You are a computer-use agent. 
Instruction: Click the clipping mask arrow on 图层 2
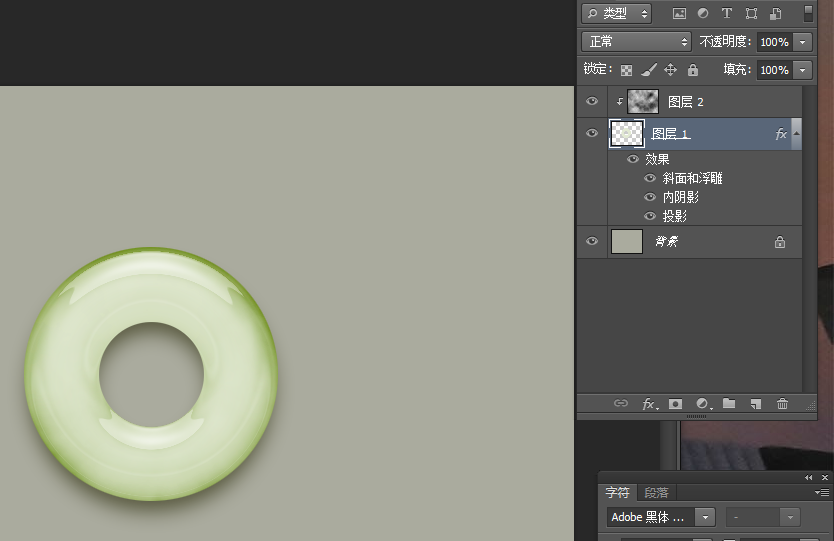(x=620, y=101)
